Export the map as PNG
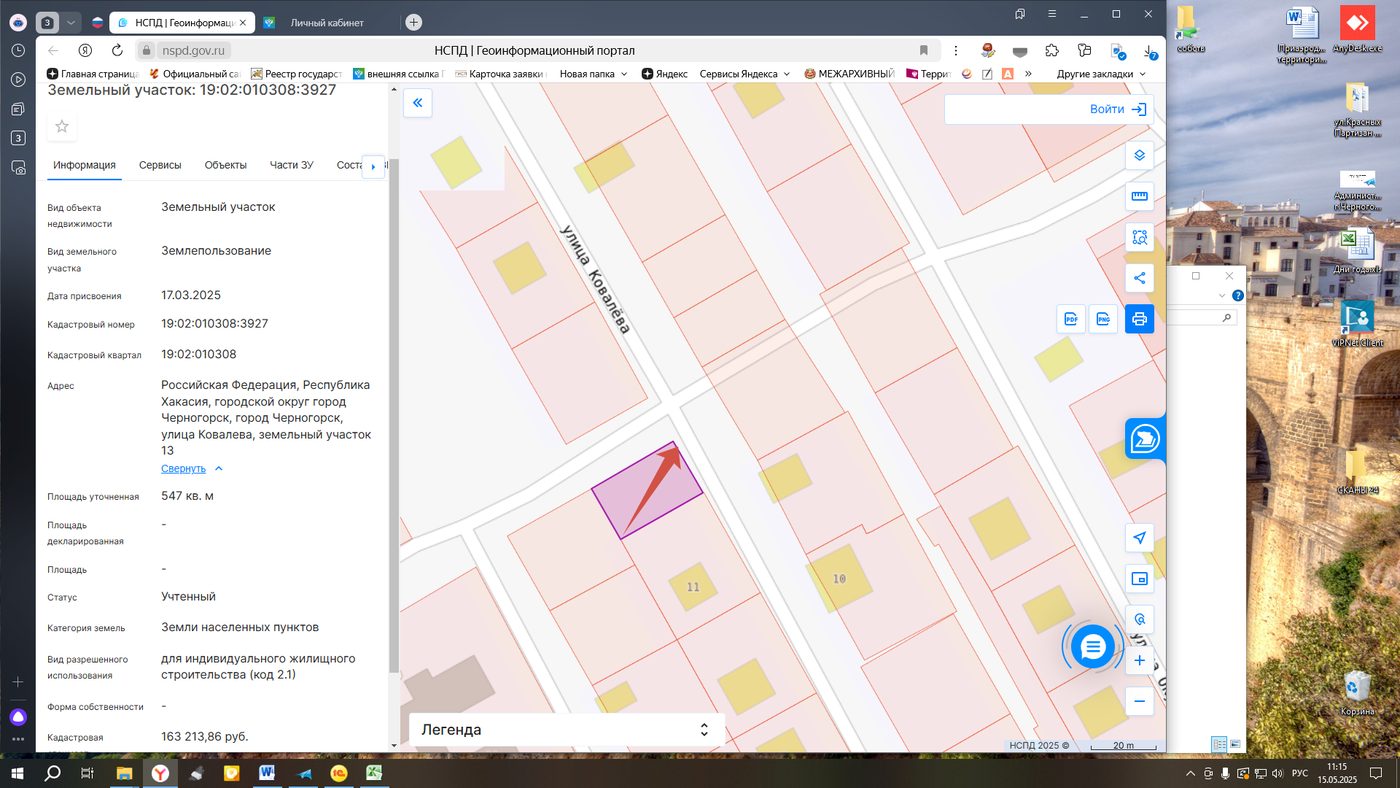This screenshot has height=788, width=1400. point(1104,319)
